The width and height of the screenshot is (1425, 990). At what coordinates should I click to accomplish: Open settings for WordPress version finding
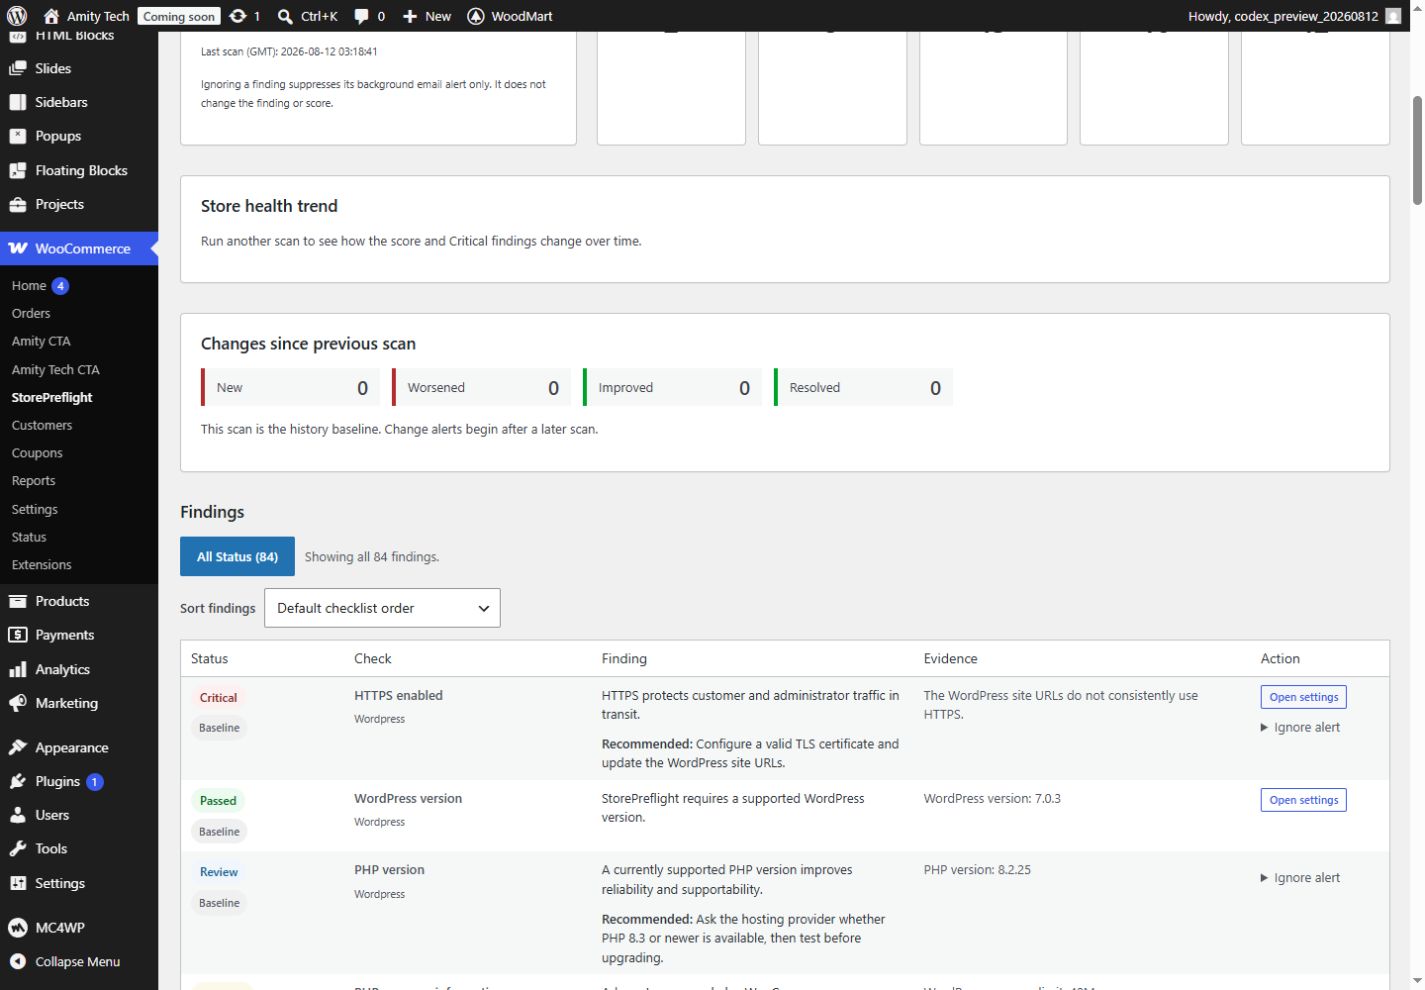click(1304, 800)
